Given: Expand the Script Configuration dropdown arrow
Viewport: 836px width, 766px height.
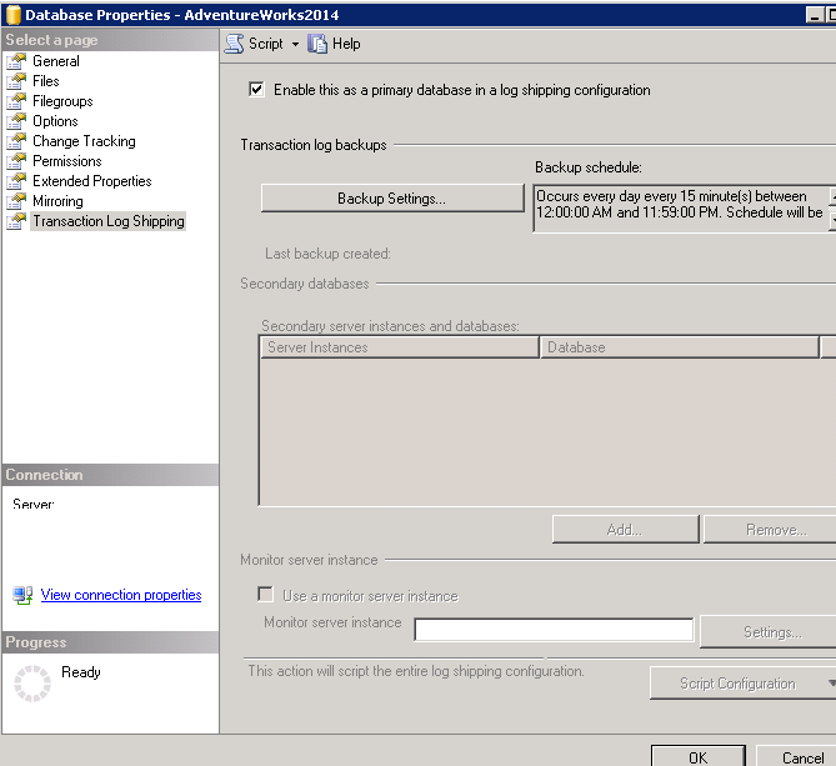Looking at the screenshot, I should tap(831, 683).
